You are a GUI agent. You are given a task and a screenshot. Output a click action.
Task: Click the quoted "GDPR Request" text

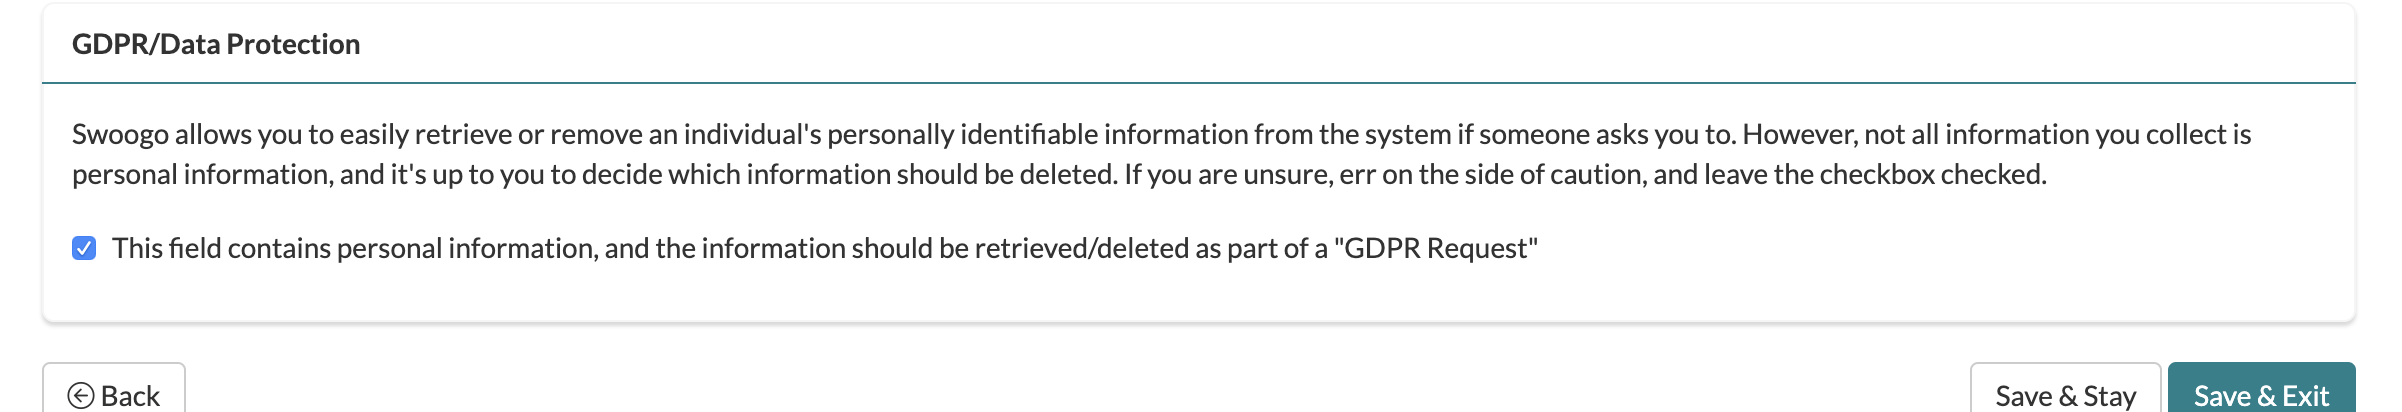pos(1436,248)
